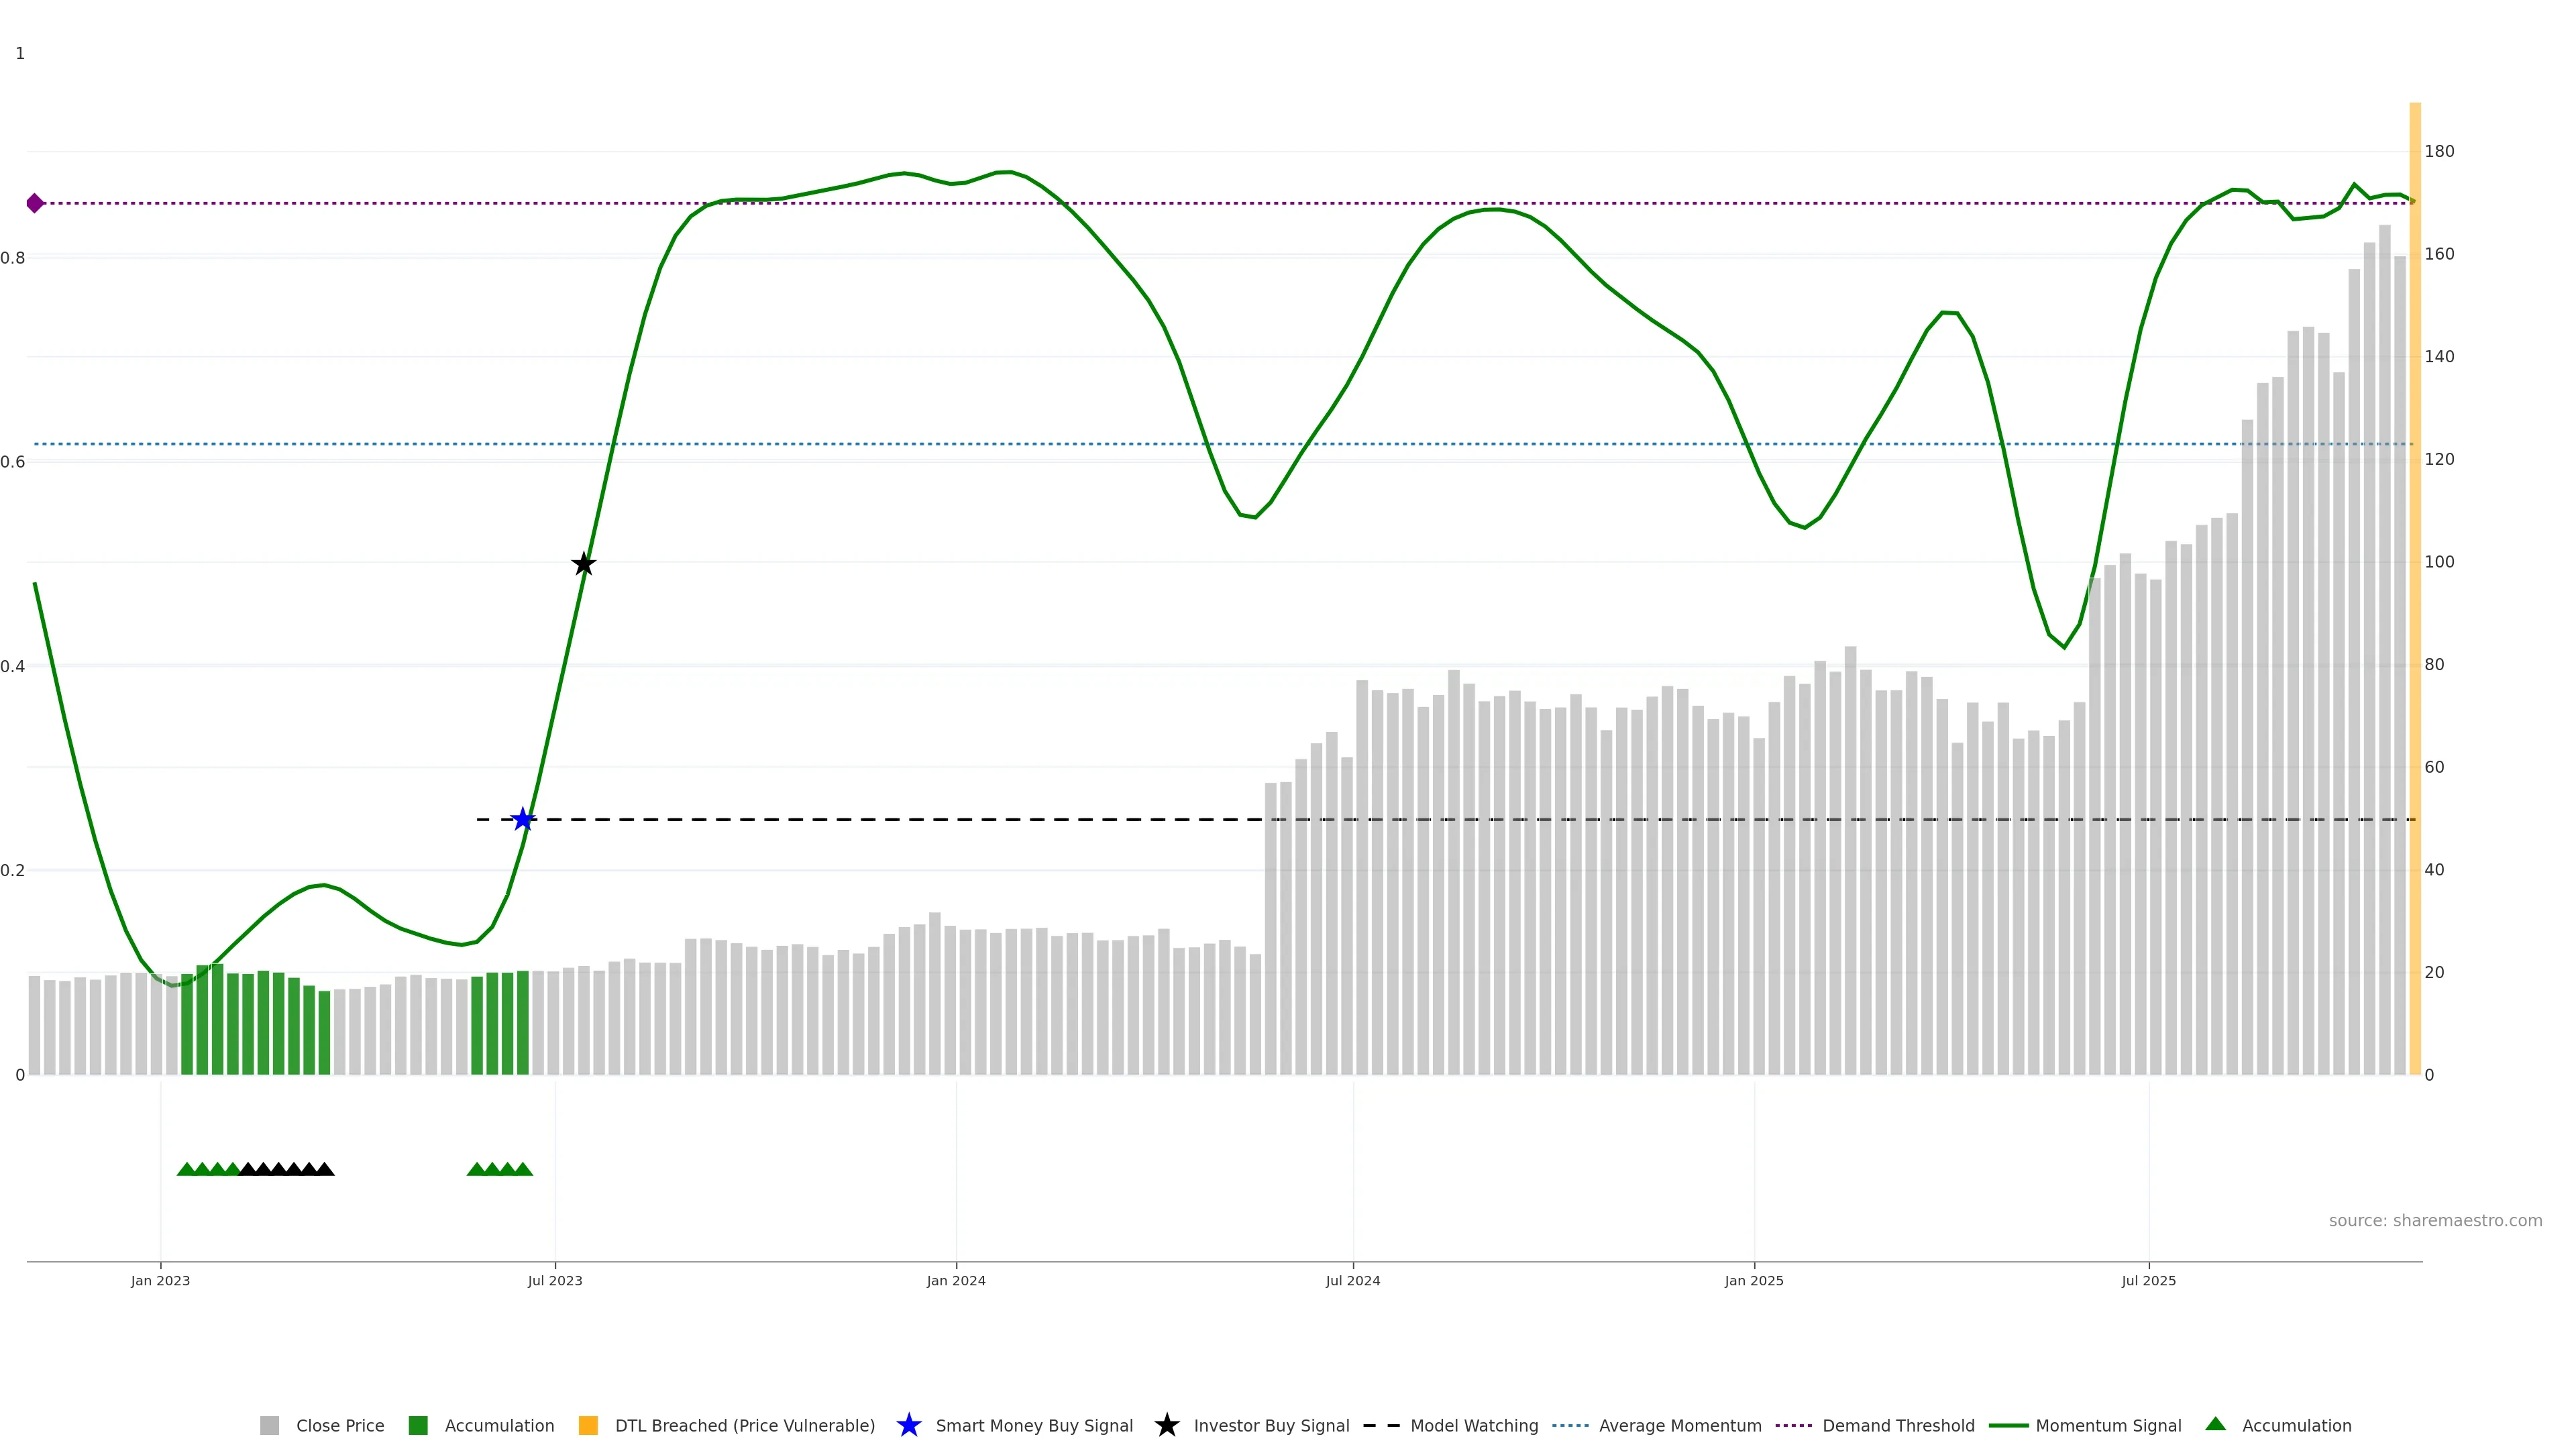
Task: Click green Accumulation square swatch in legend
Action: [418, 1426]
